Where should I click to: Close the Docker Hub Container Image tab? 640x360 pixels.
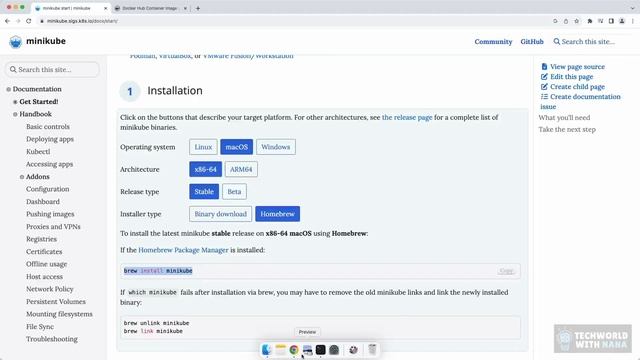(185, 8)
